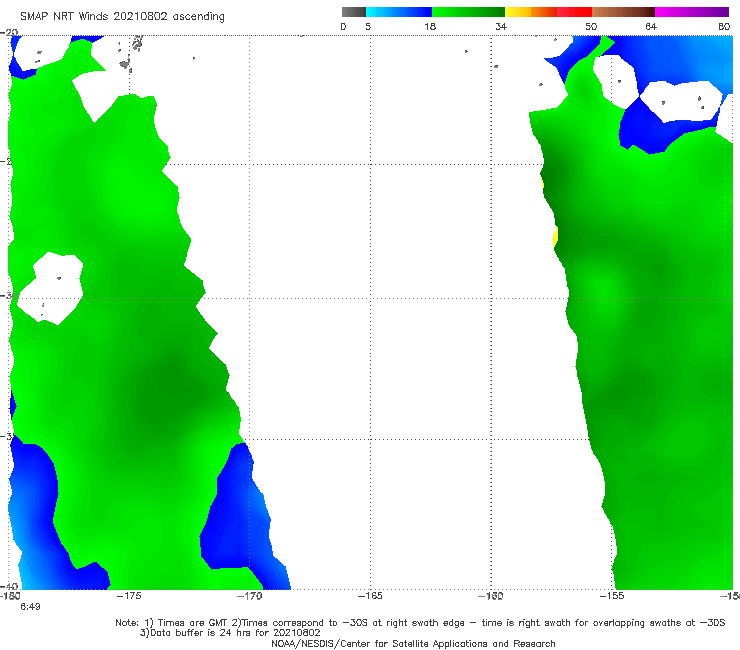The image size is (740, 650).
Task: Select the cyan-to-blue segment of the color scale
Action: [x=399, y=12]
